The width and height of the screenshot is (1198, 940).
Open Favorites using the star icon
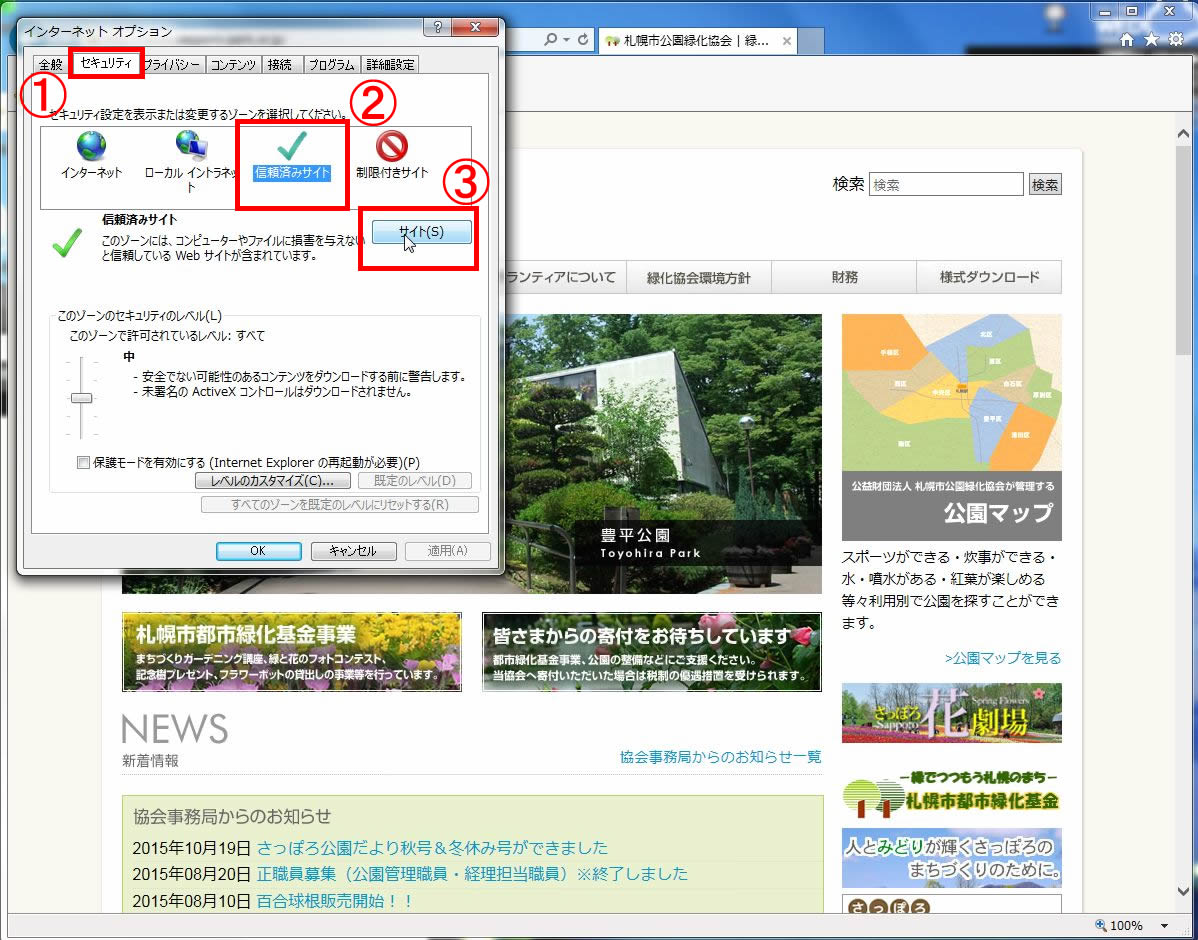[1150, 39]
